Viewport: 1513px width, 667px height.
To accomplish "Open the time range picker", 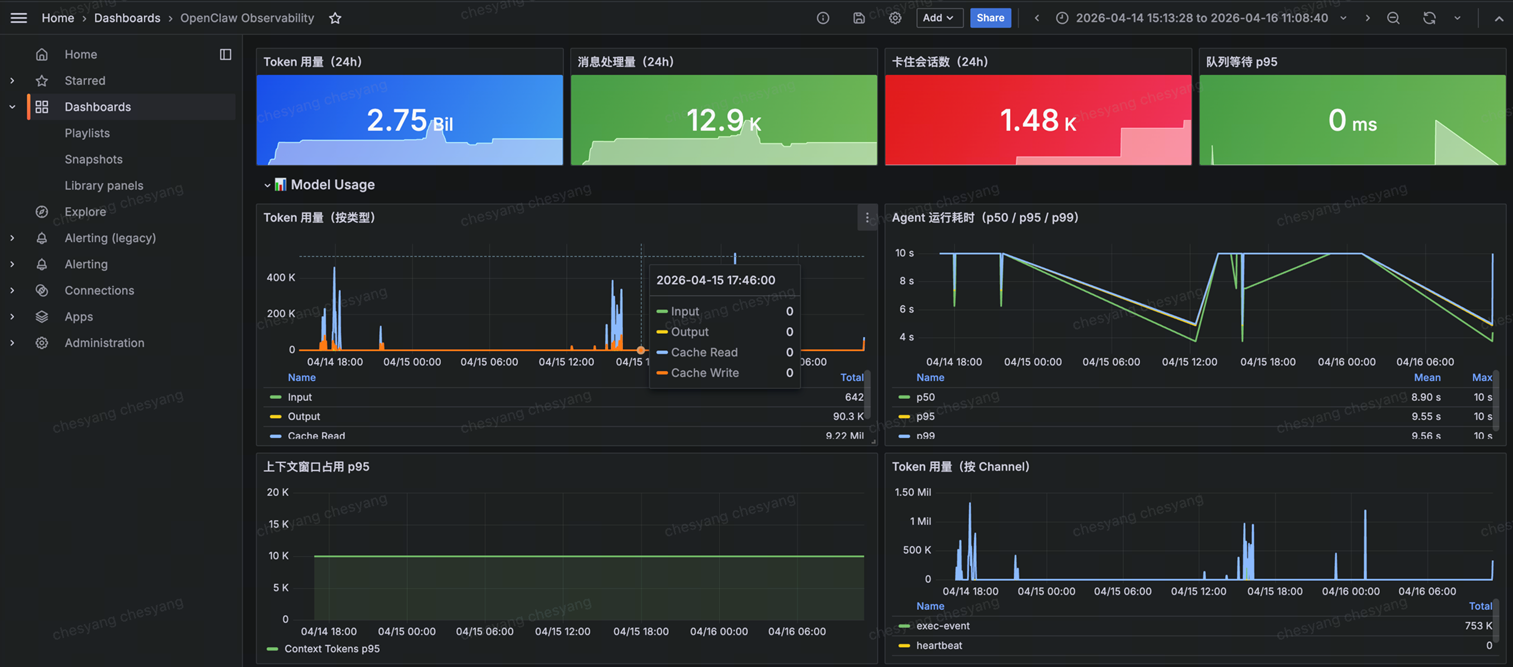I will coord(1201,18).
